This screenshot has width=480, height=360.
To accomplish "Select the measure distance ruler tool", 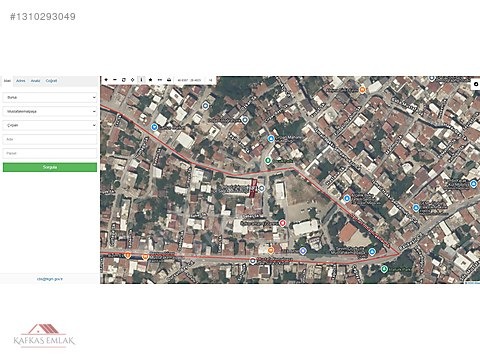I will pos(160,80).
